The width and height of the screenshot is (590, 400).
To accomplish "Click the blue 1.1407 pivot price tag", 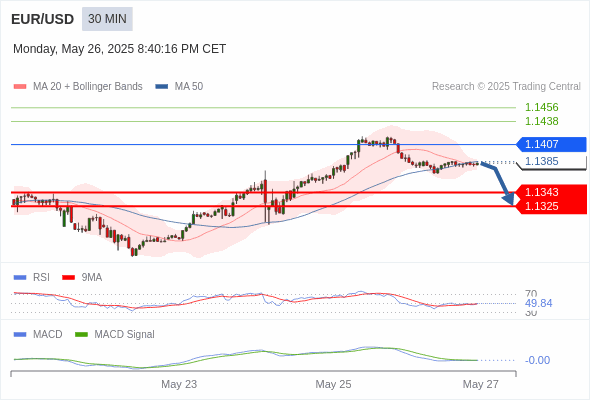I will (x=551, y=144).
